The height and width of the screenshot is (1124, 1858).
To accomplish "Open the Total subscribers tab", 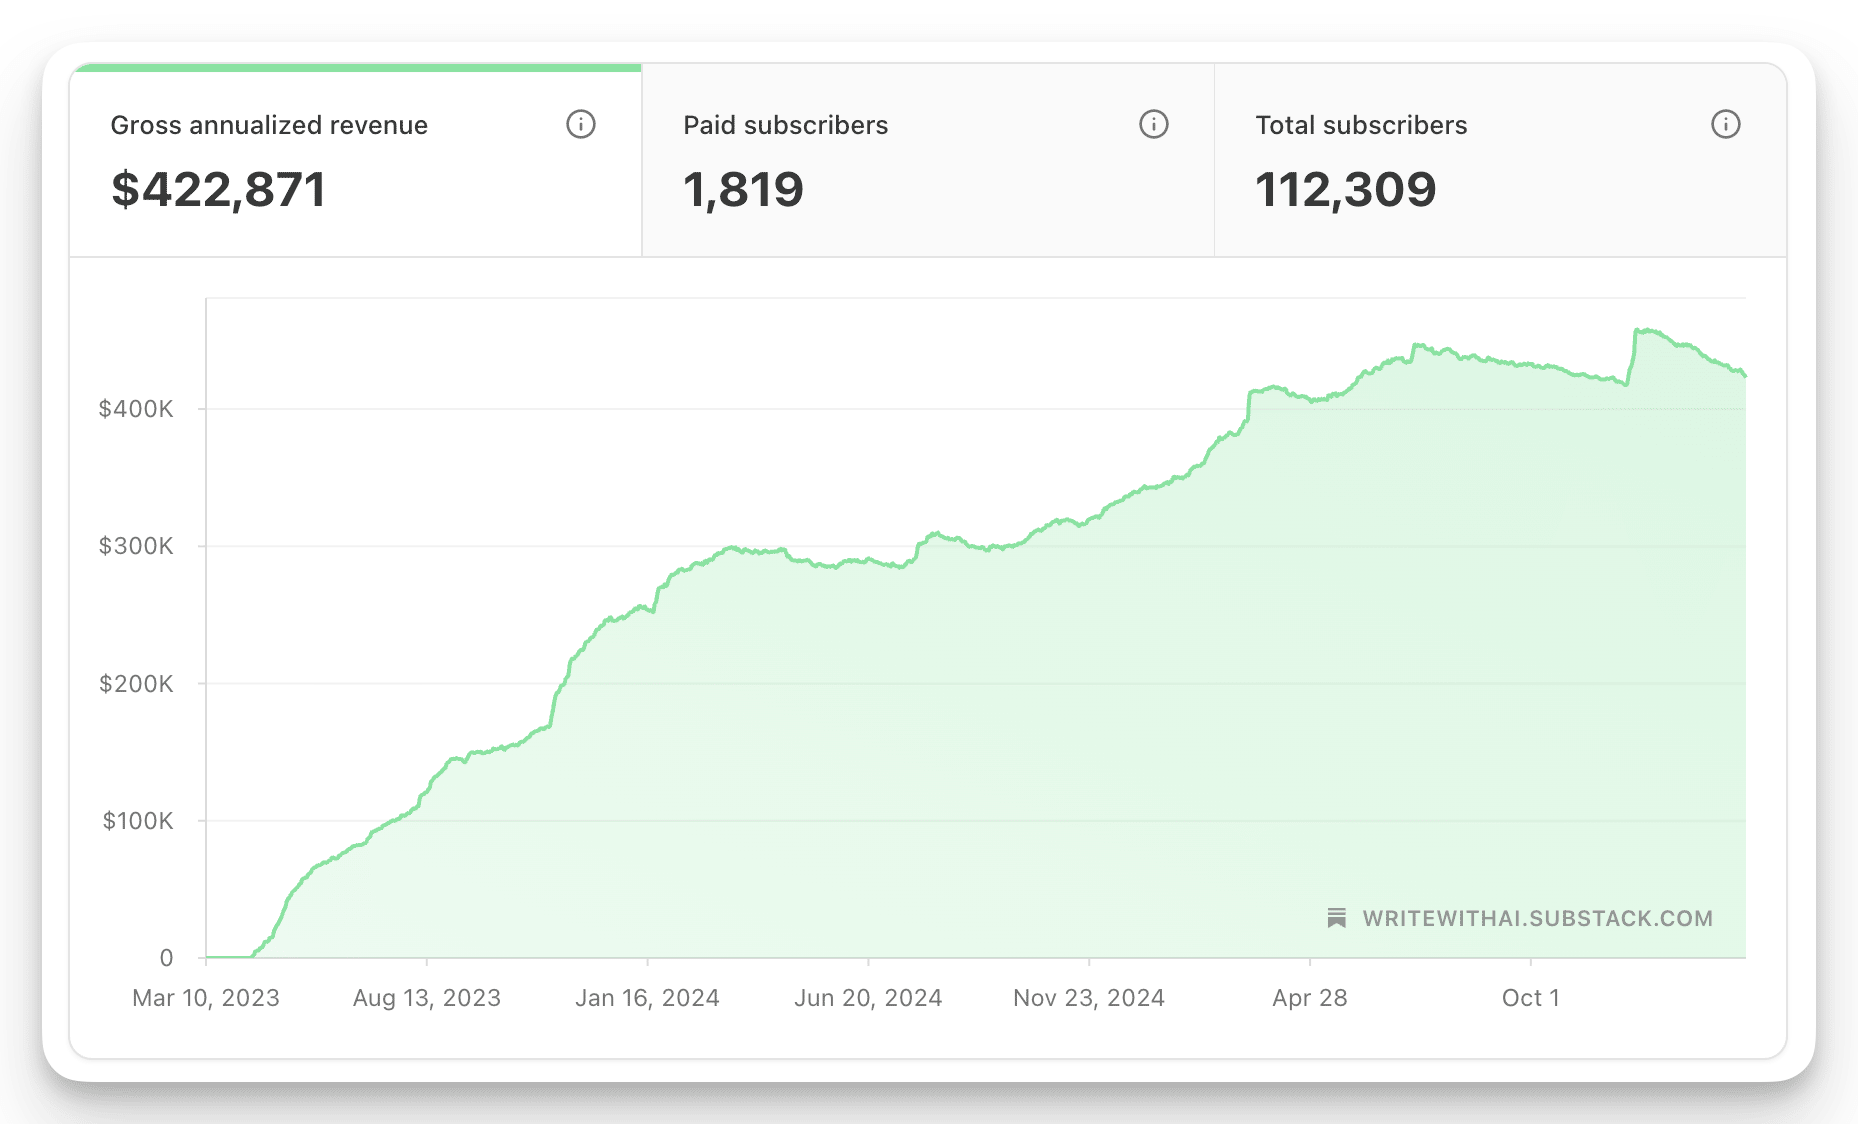I will point(1361,125).
